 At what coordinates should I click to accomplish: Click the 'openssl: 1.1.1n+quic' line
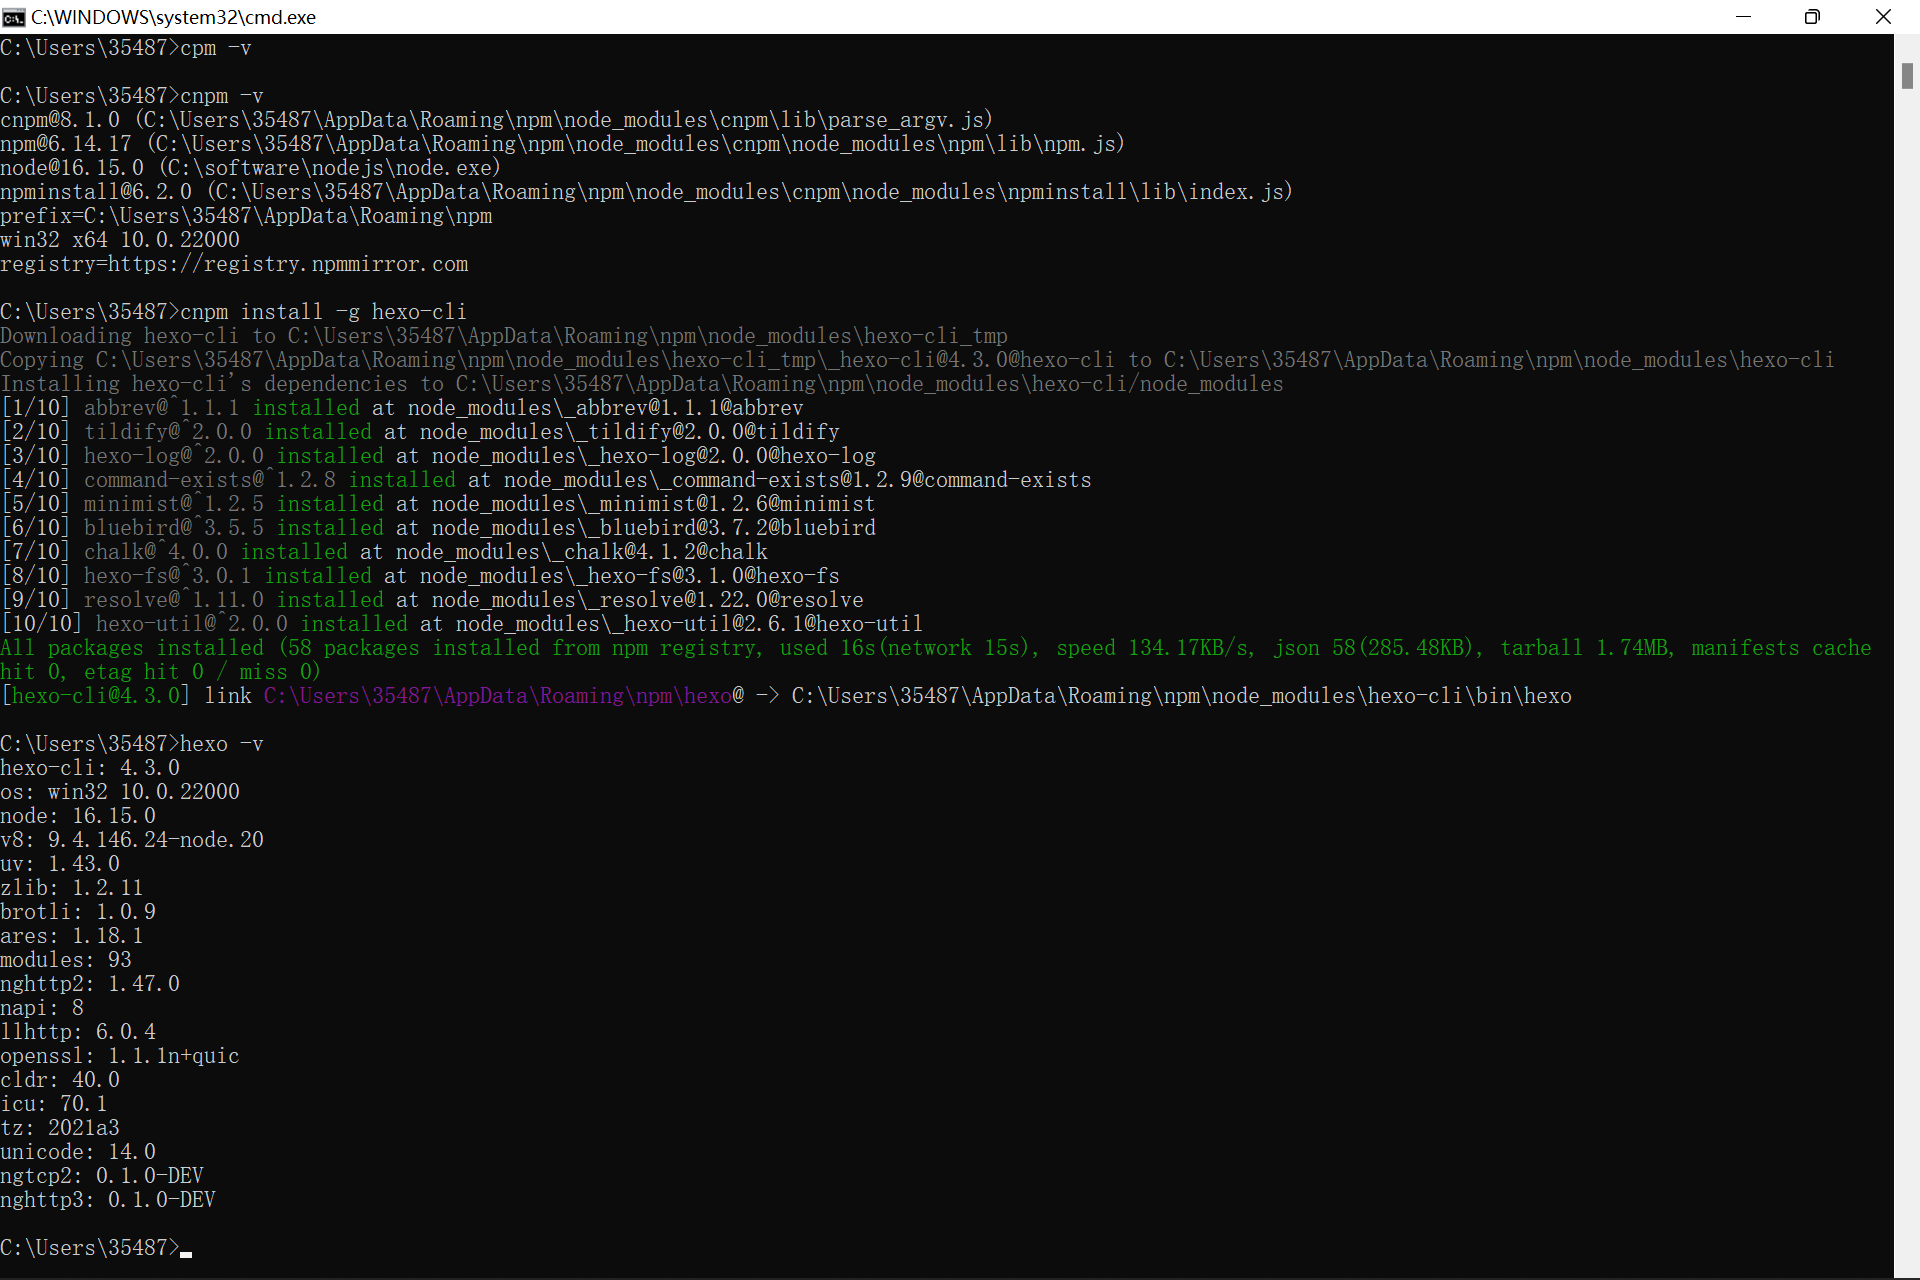(120, 1056)
